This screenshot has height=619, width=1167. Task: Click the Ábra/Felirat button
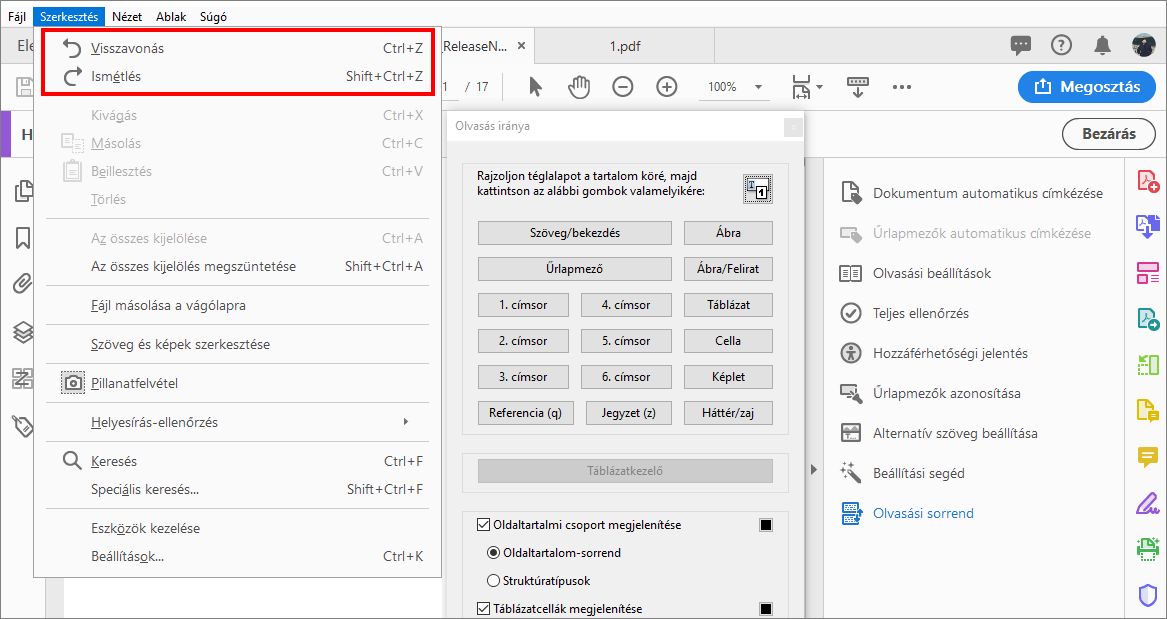(x=728, y=269)
